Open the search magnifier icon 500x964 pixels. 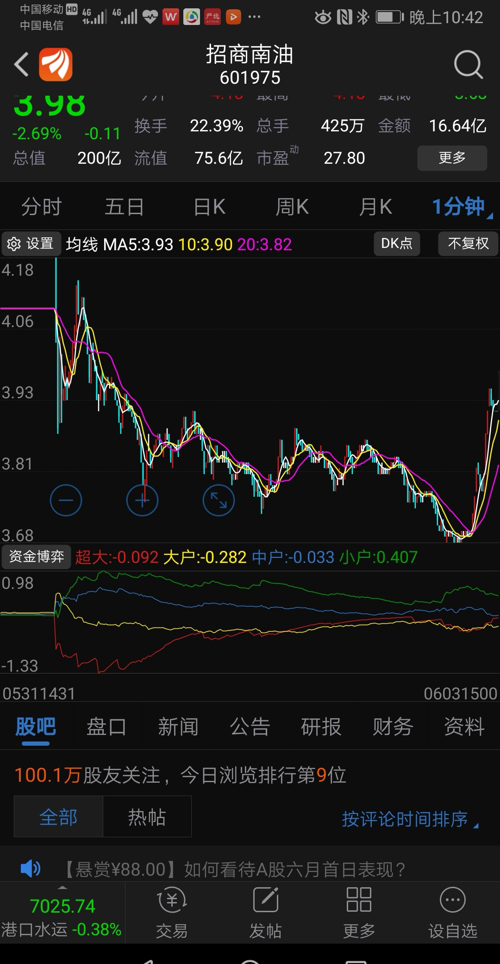[x=469, y=65]
